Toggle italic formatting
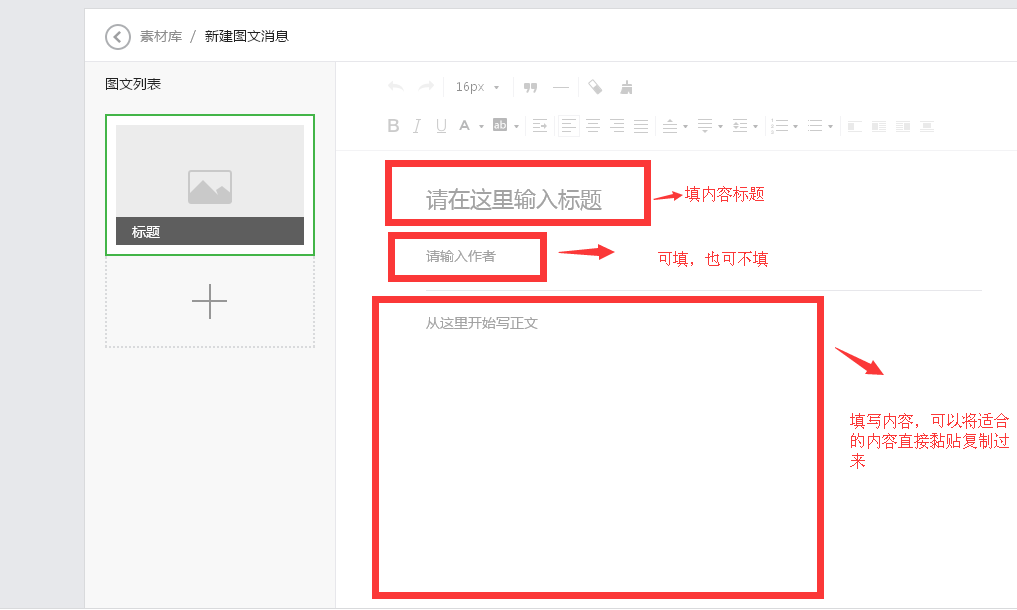Viewport: 1017px width, 610px height. [x=417, y=126]
